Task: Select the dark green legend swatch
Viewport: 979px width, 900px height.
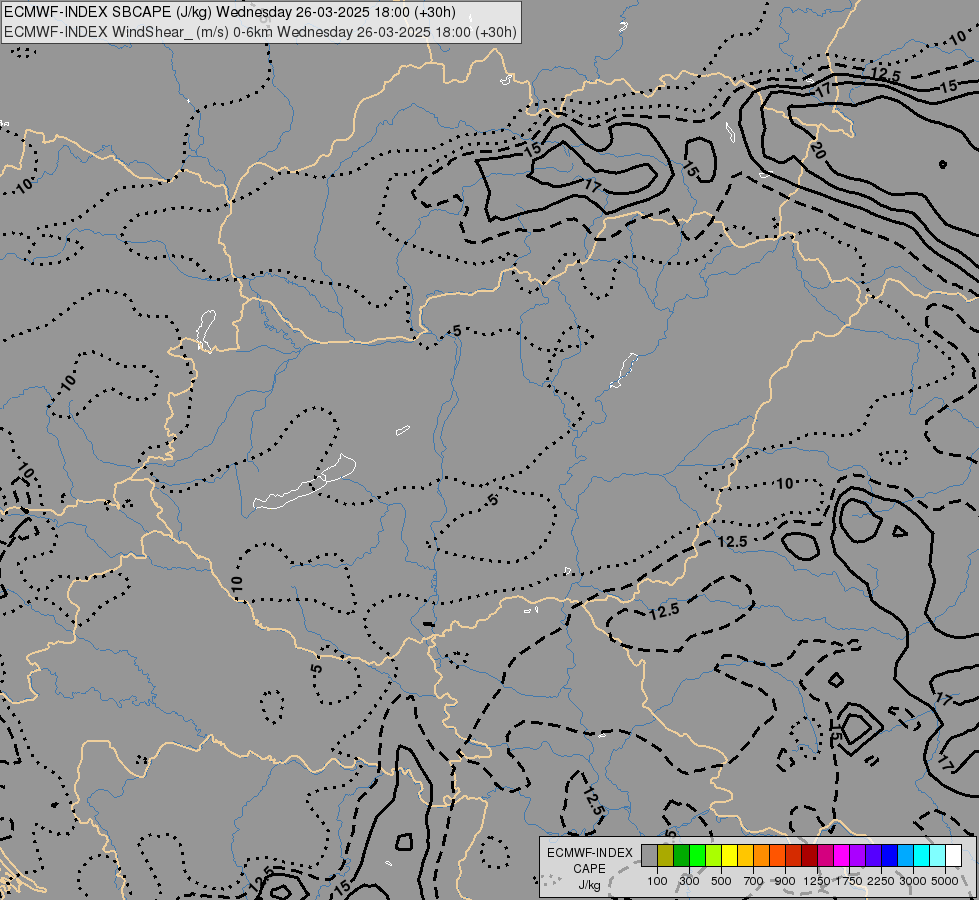Action: [x=681, y=855]
